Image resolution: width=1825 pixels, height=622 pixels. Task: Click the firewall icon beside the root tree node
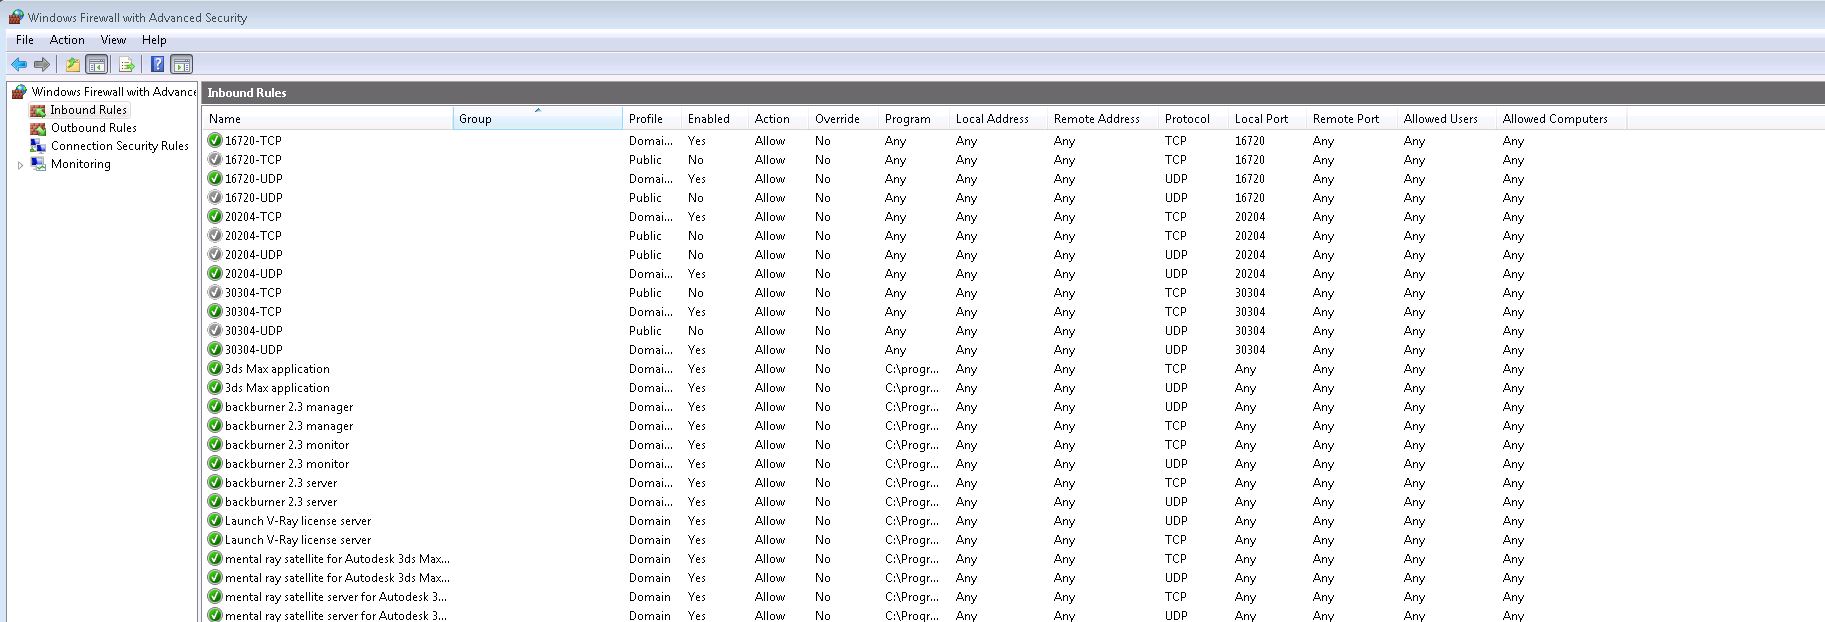coord(19,91)
